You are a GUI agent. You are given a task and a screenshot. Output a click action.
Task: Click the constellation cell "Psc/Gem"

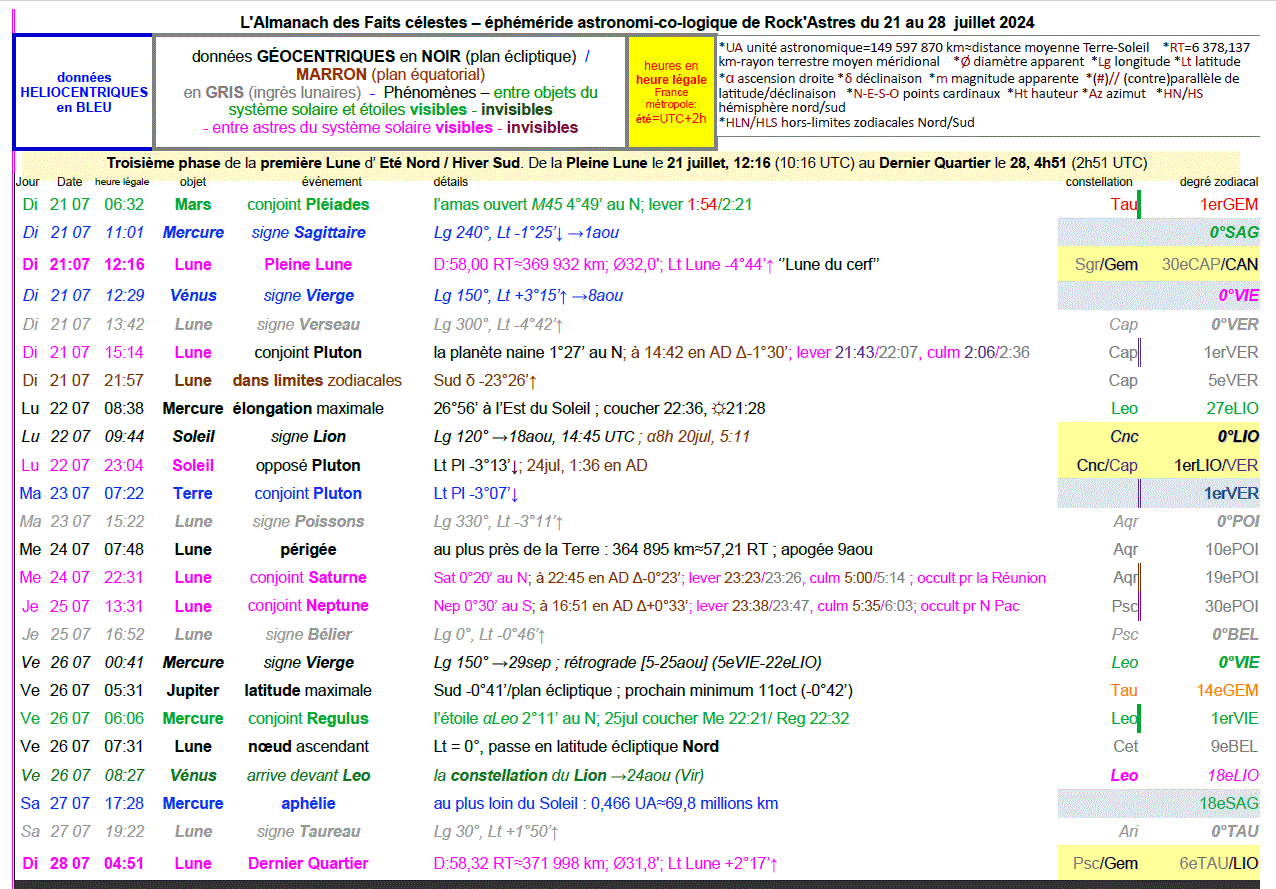[1105, 863]
